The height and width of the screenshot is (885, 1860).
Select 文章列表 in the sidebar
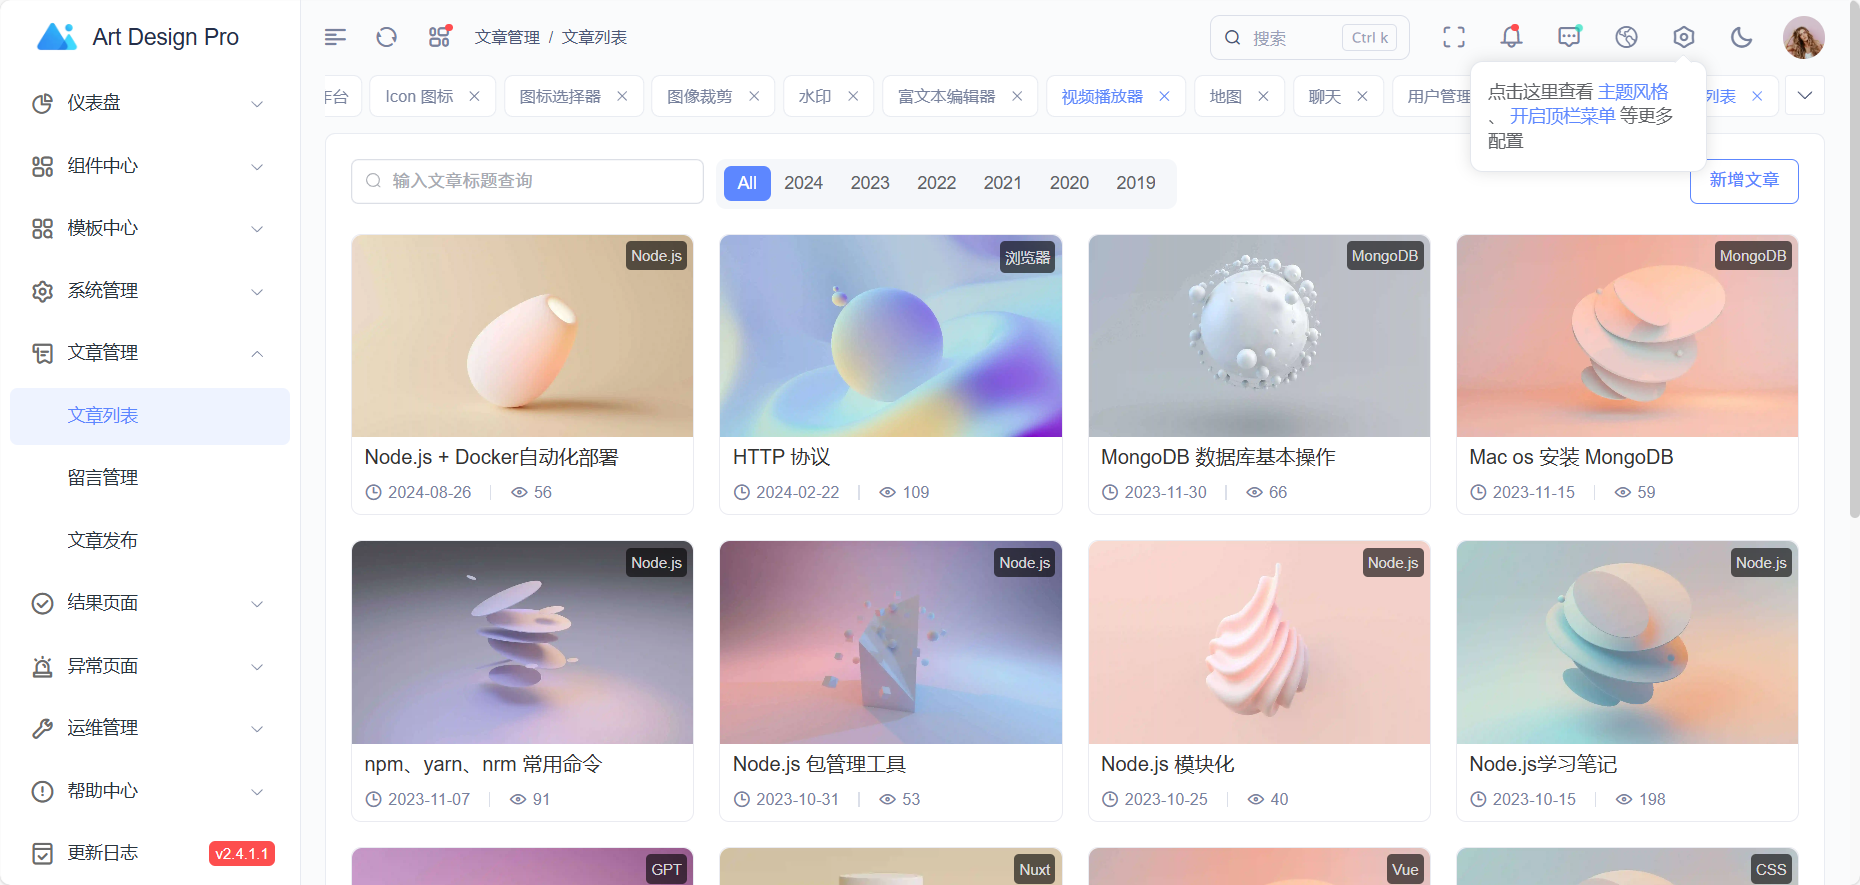(150, 416)
